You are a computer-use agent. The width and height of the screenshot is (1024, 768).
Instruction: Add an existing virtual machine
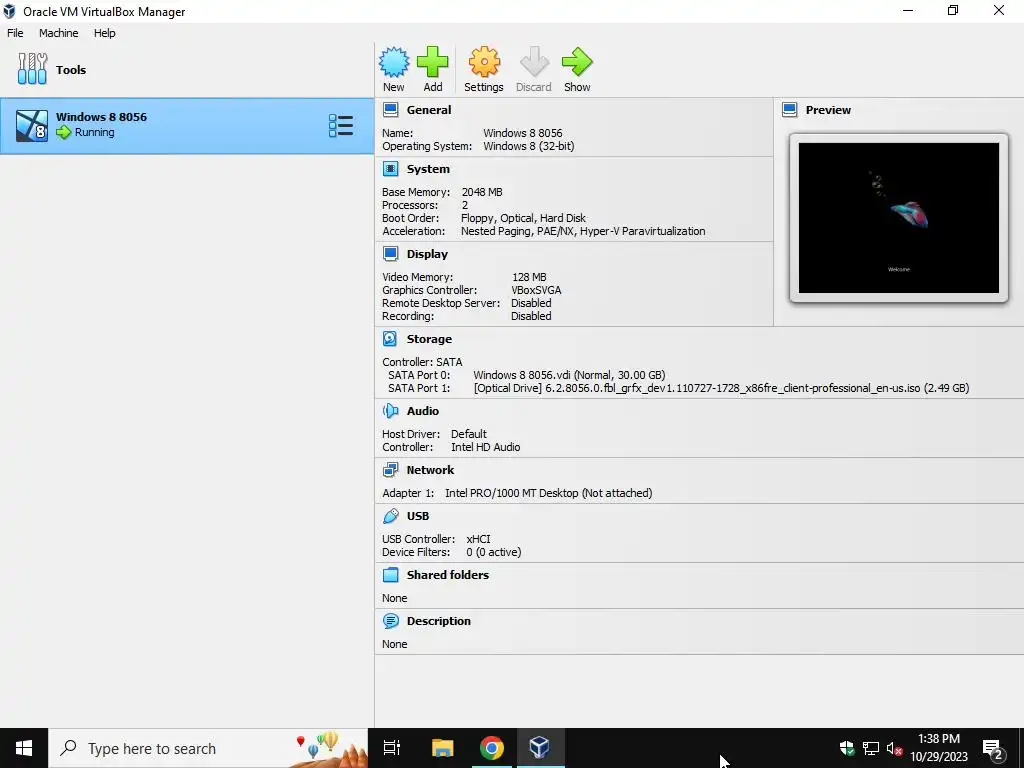click(432, 63)
